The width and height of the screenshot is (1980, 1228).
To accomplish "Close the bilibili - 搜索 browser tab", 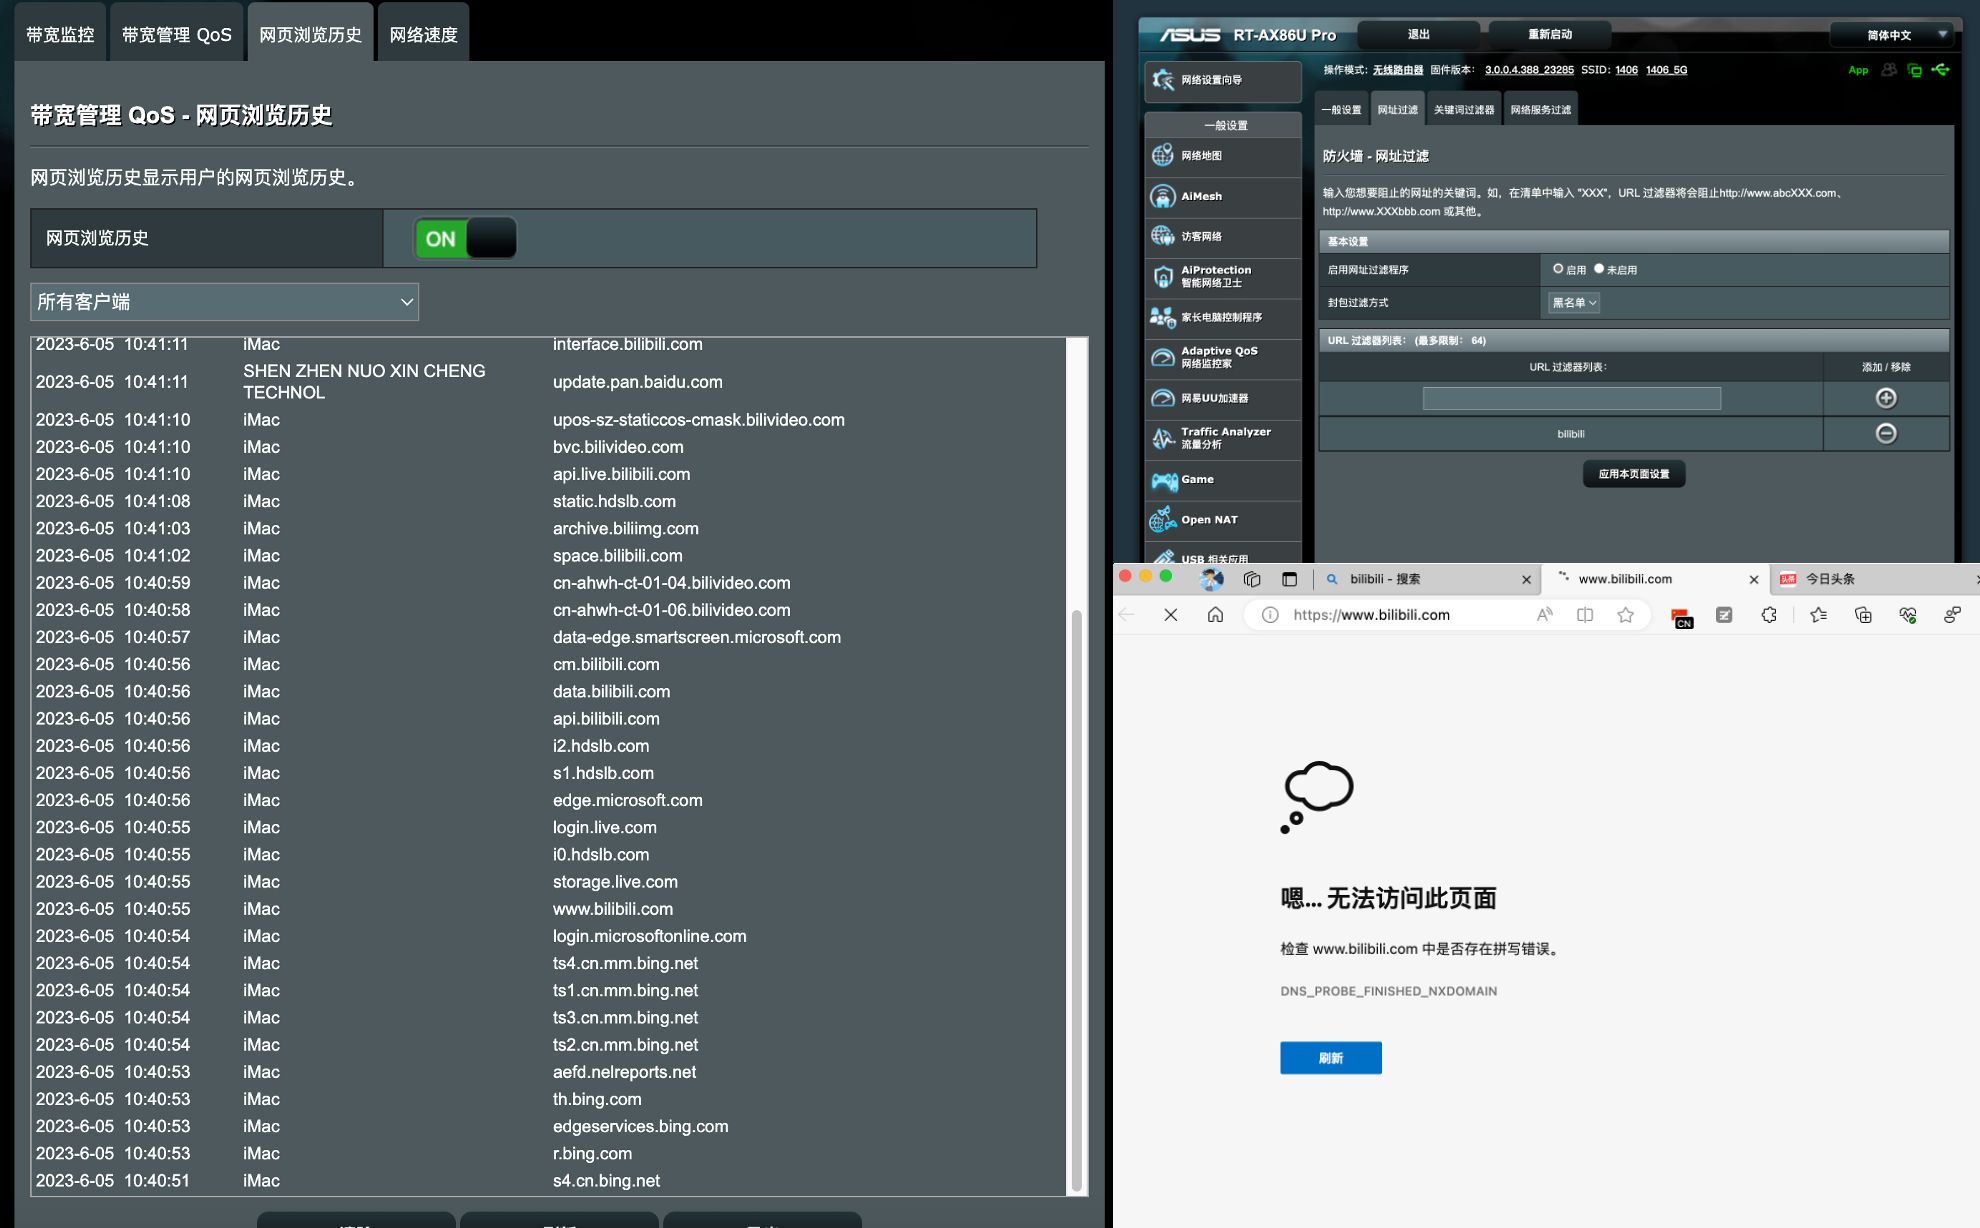I will (1526, 580).
